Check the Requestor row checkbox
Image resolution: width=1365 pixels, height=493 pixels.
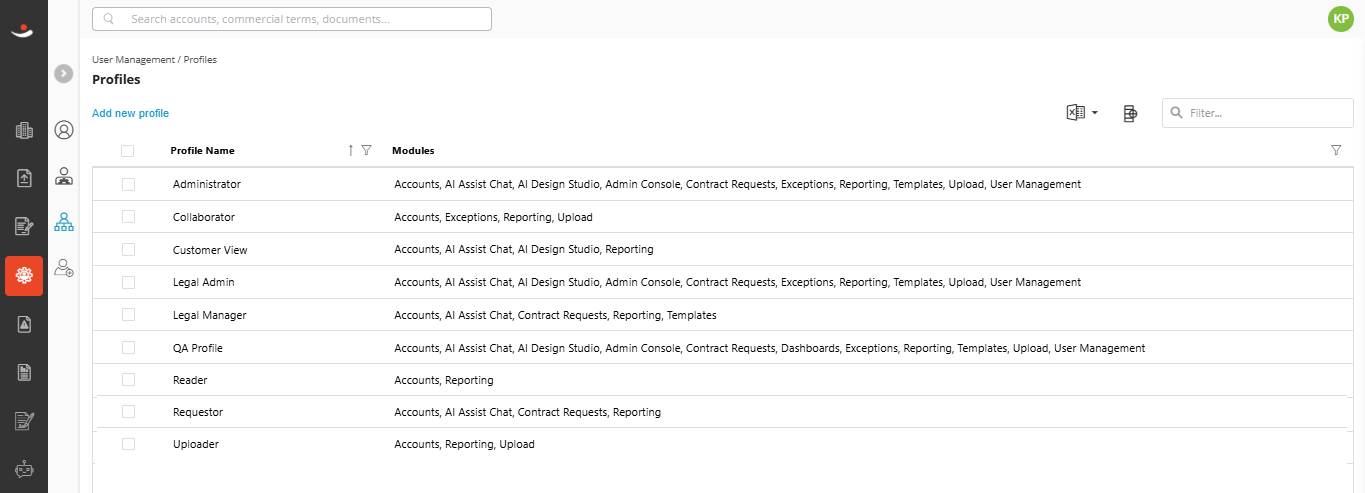128,411
